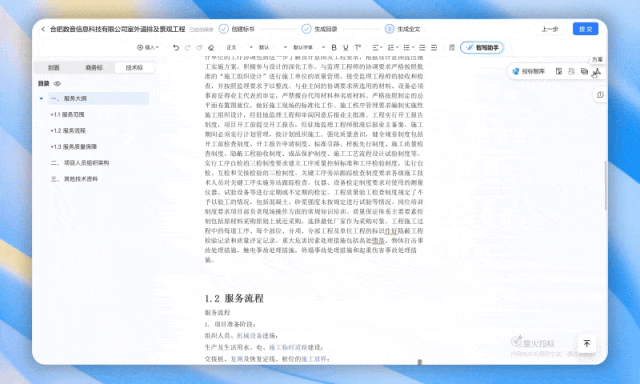Open 投标智库 knowledge base
The width and height of the screenshot is (640, 384).
529,71
